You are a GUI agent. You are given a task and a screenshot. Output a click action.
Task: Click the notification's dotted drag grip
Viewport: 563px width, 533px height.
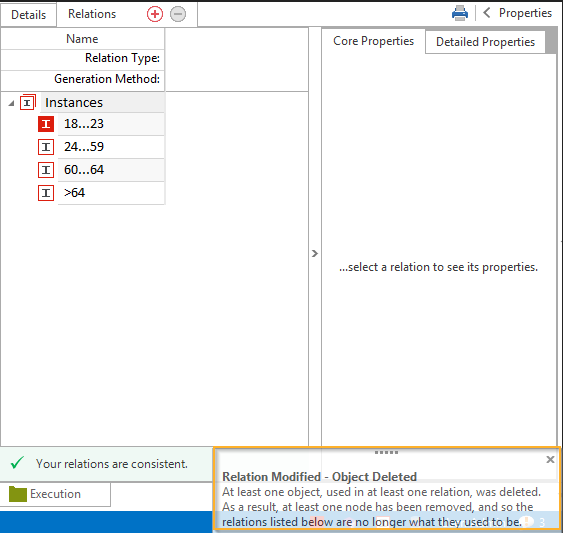(386, 452)
